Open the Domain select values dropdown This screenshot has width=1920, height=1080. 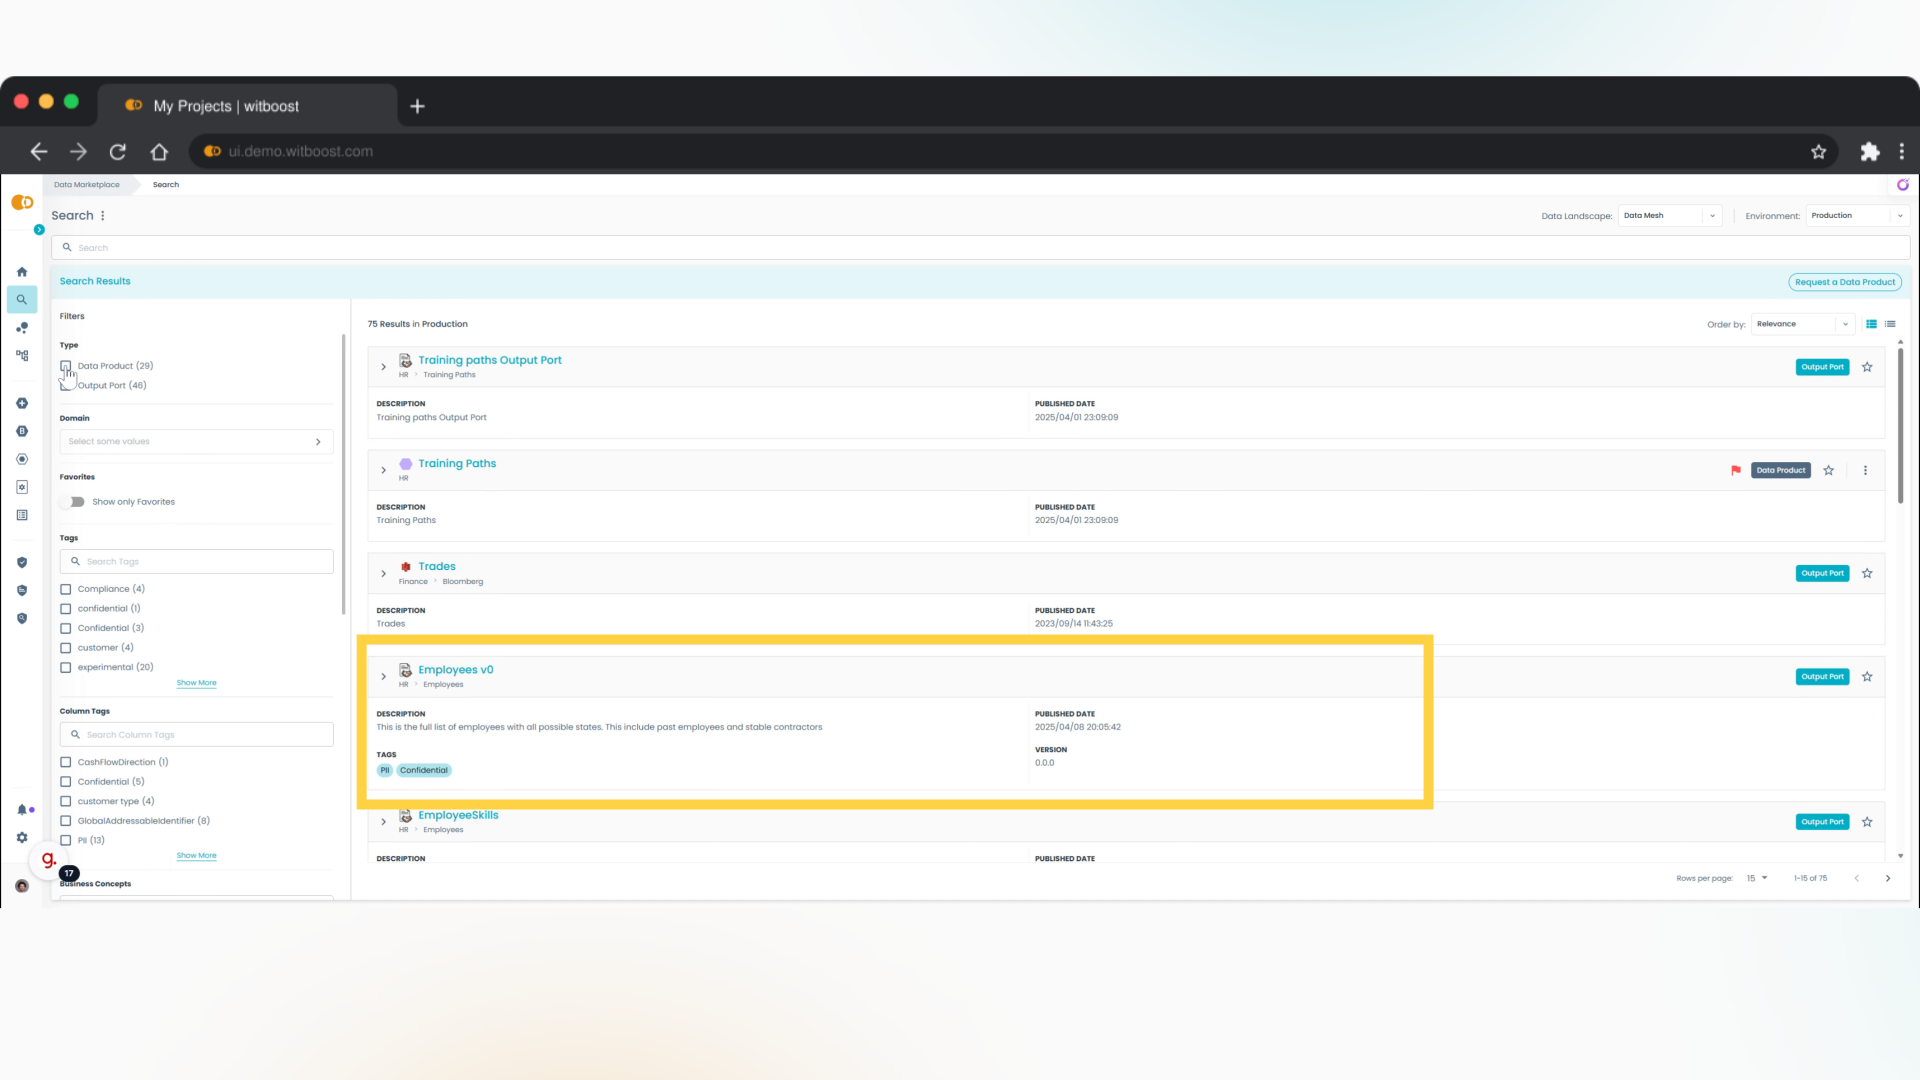coord(196,442)
